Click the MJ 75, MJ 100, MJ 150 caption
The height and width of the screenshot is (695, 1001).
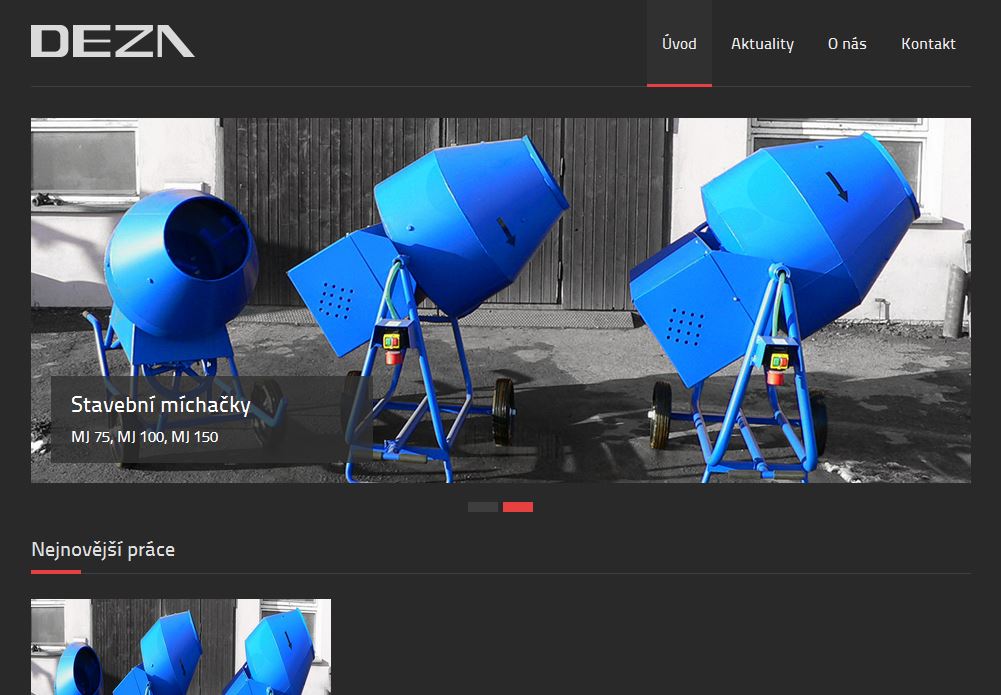pos(145,437)
